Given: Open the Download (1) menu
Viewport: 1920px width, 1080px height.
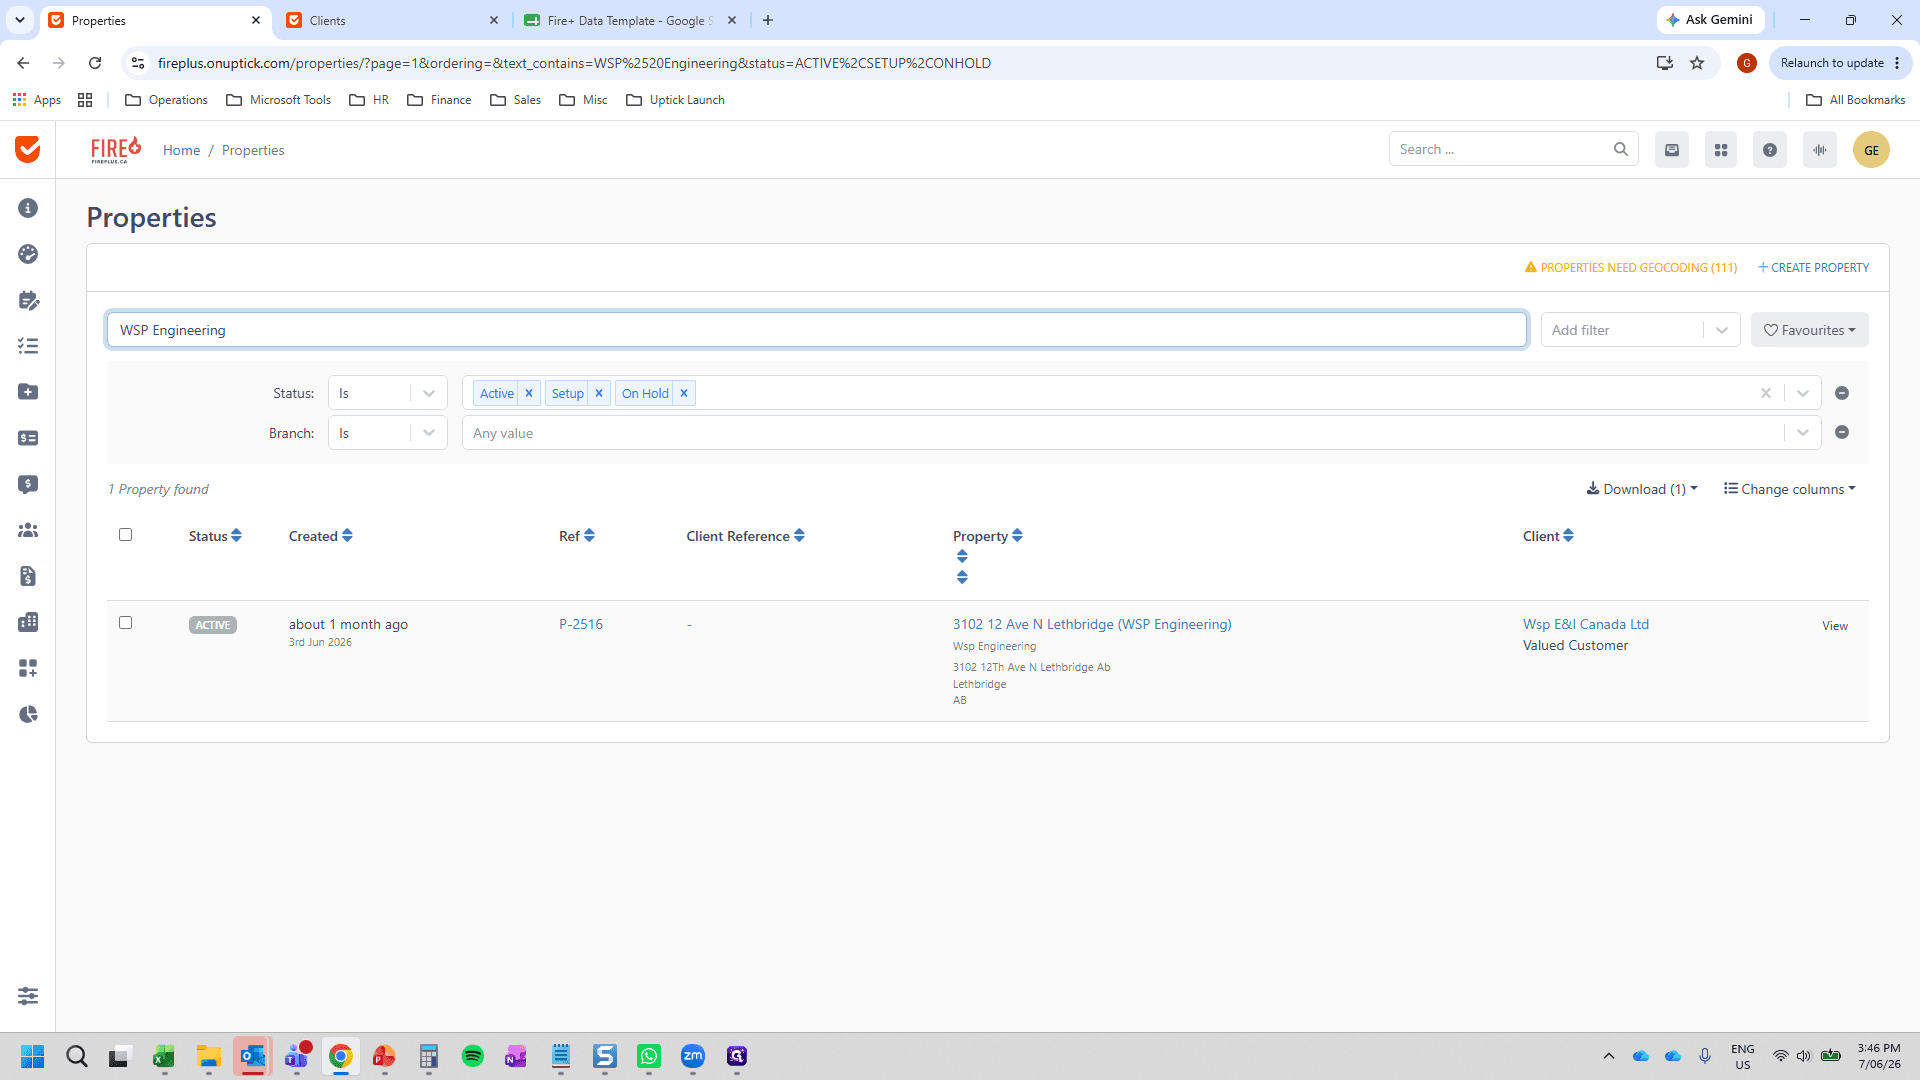Looking at the screenshot, I should pyautogui.click(x=1641, y=489).
